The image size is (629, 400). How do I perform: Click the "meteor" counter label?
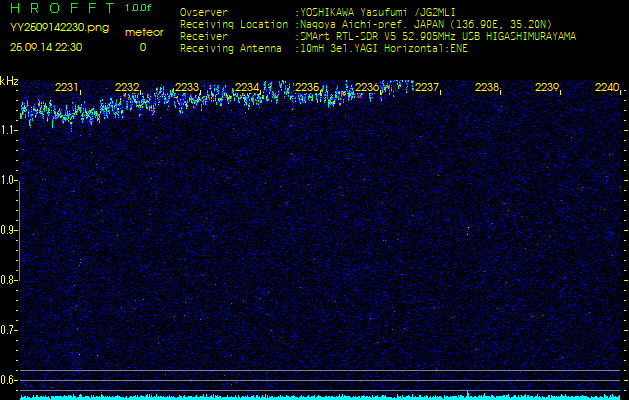coord(144,32)
